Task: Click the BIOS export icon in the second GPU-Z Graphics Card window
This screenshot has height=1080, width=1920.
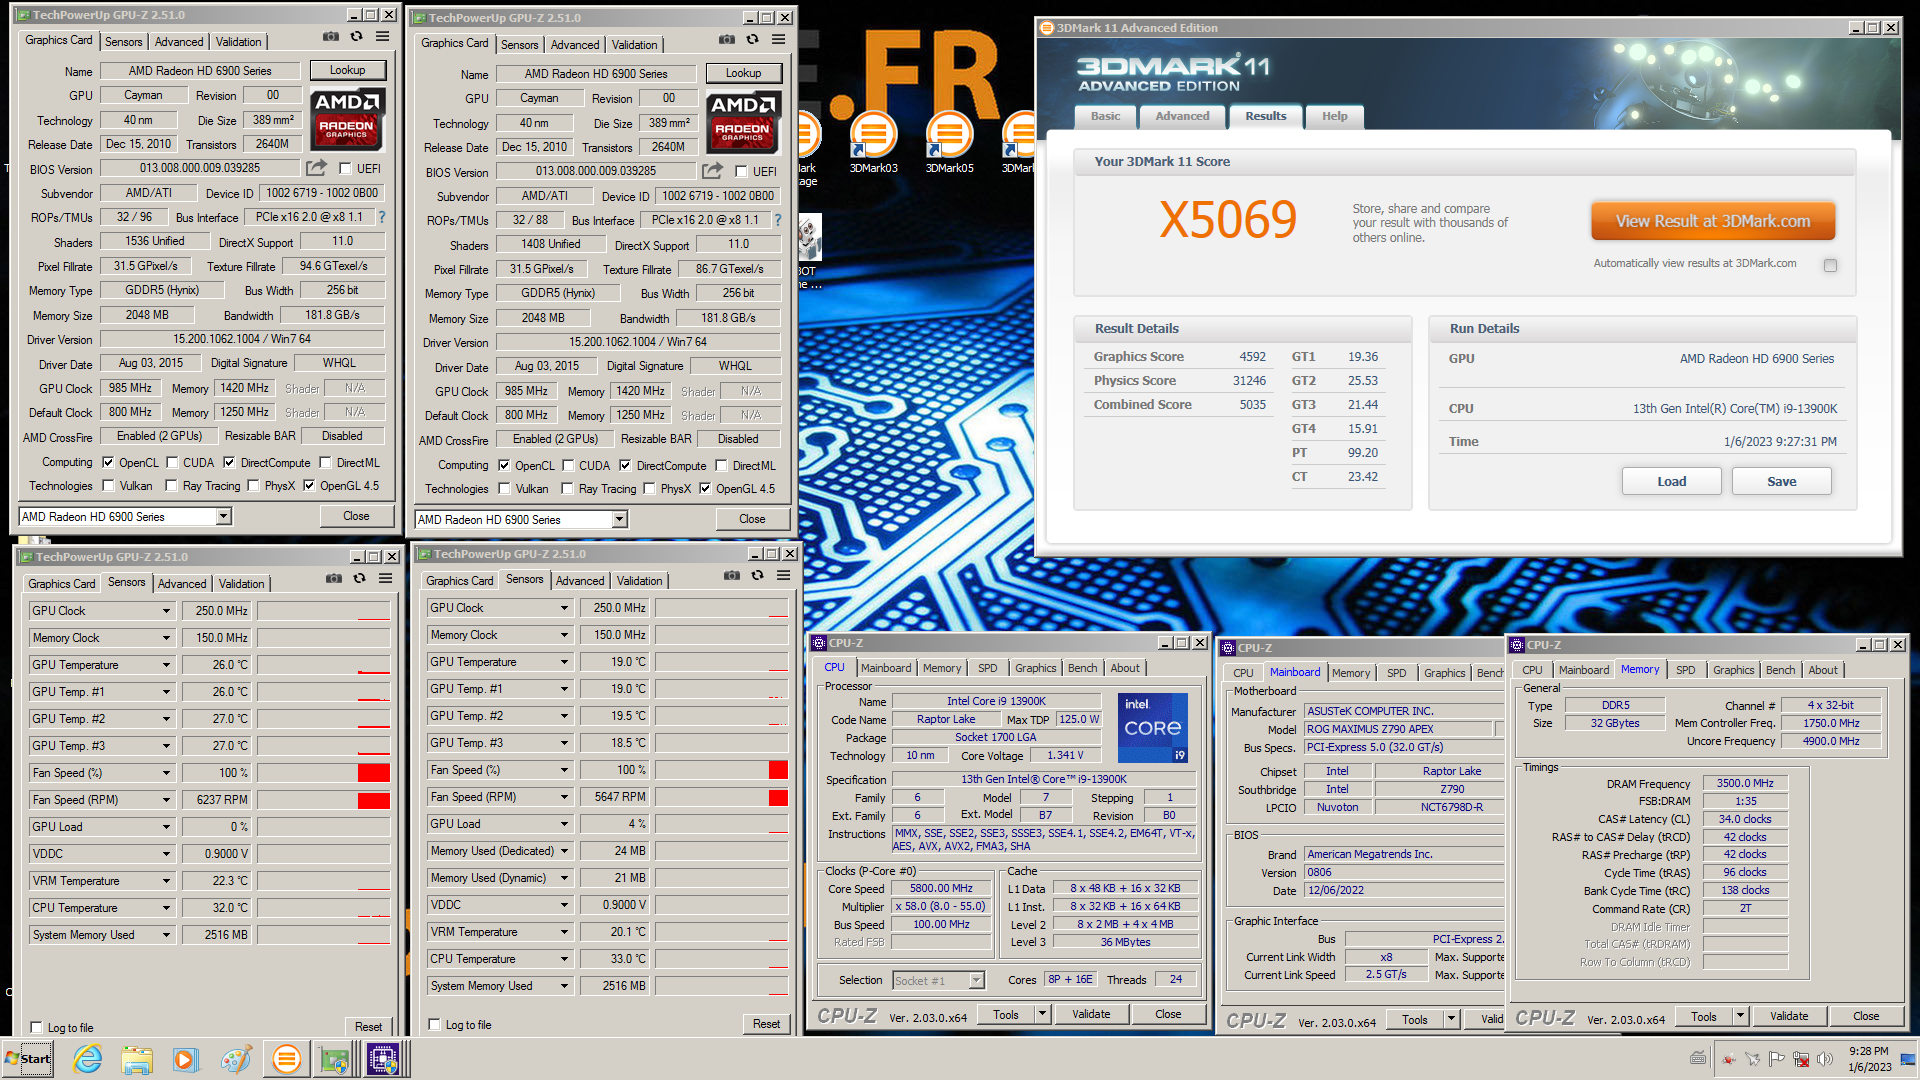Action: click(712, 171)
